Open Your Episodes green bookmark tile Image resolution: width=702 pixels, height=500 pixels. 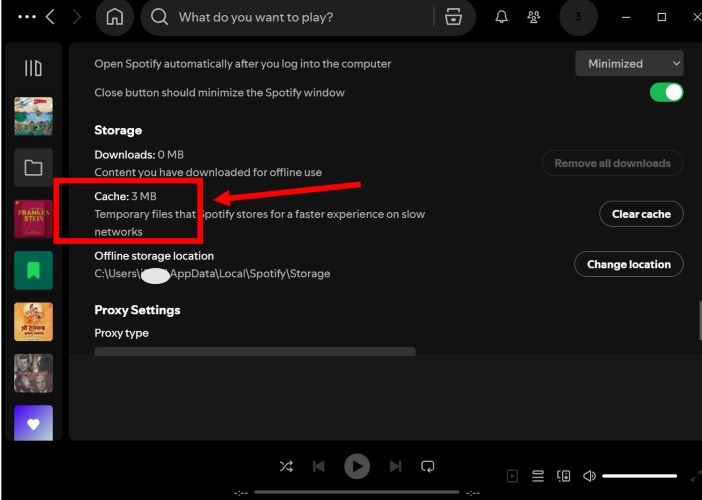pyautogui.click(x=33, y=270)
